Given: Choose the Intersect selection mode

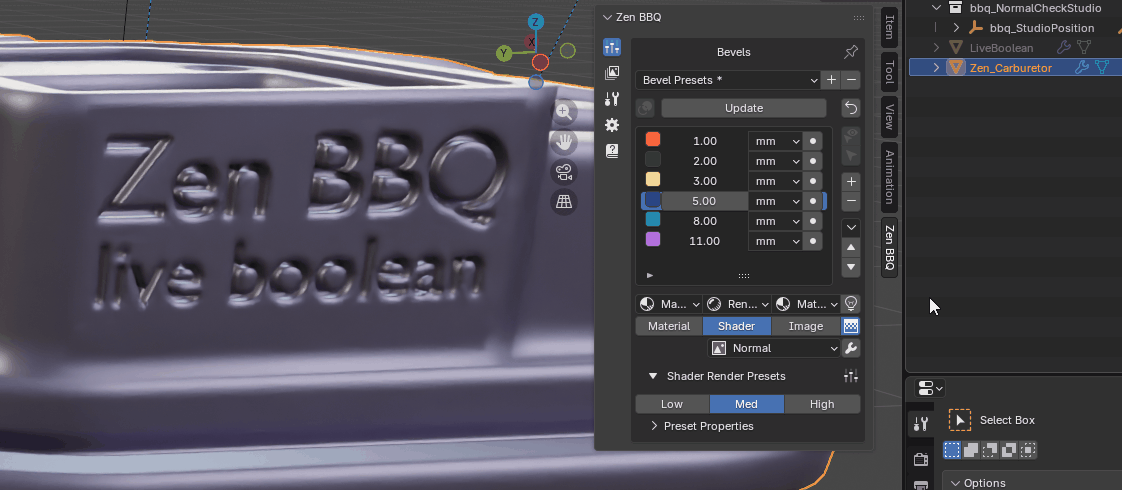Looking at the screenshot, I should (1028, 450).
